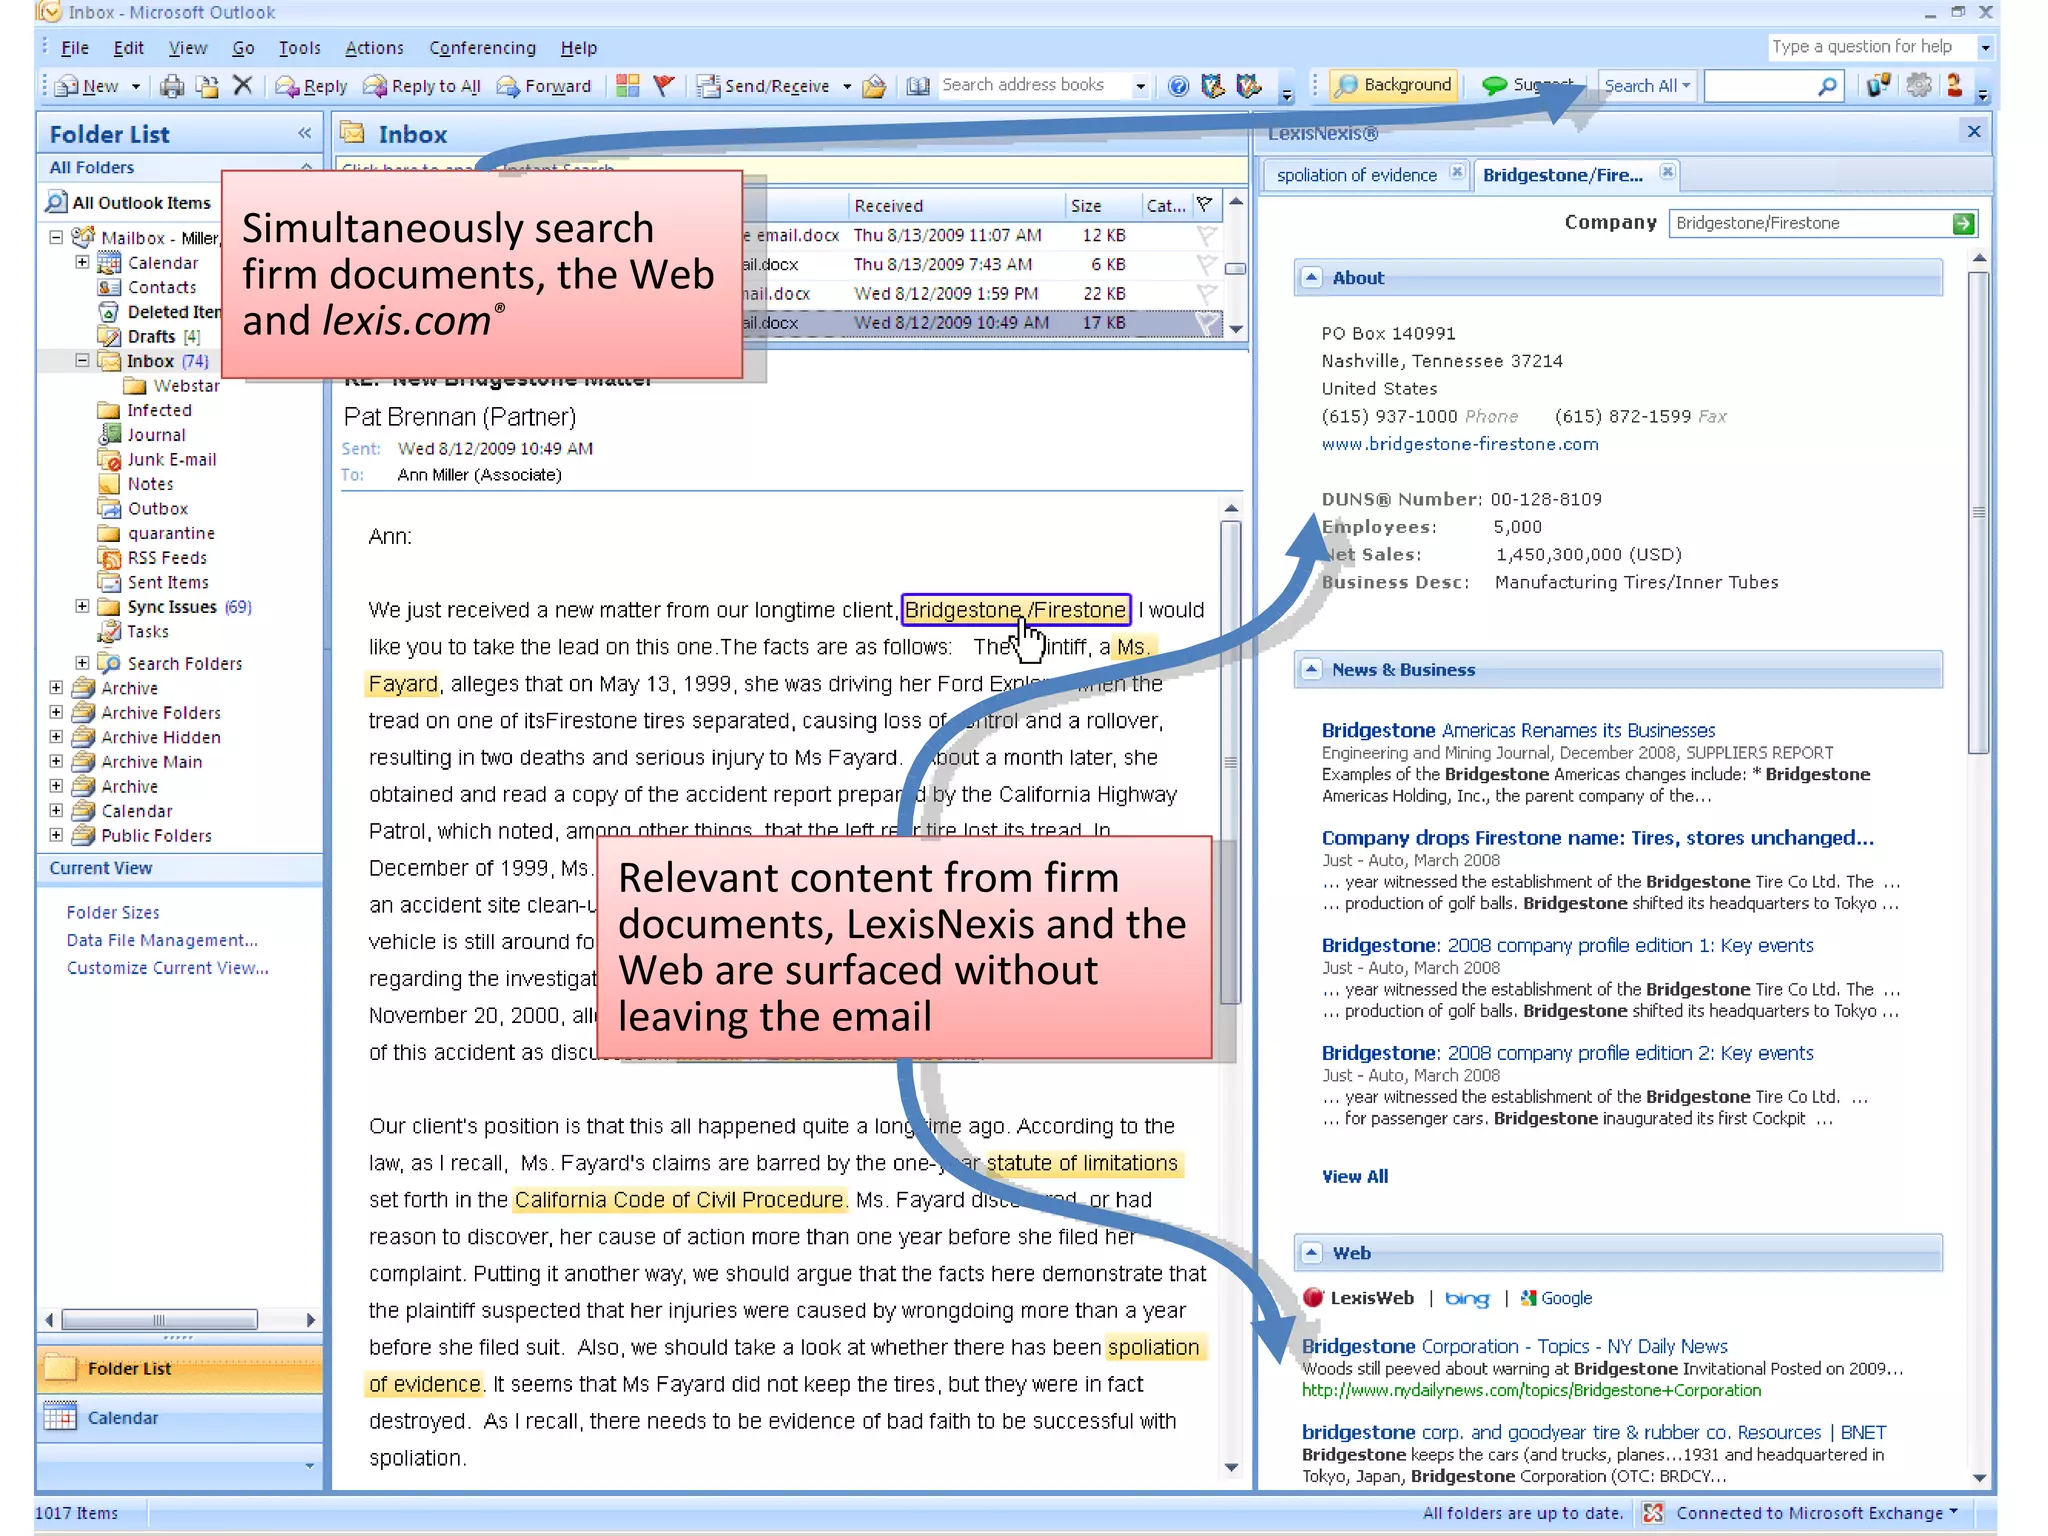Close the LexisNexis pane

[1974, 131]
